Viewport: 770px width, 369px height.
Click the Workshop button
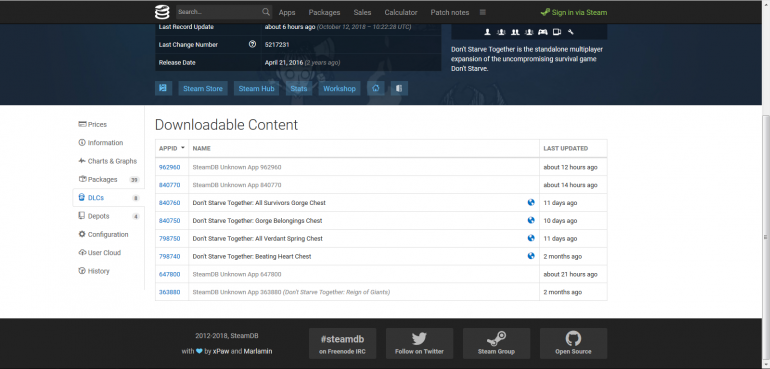pos(339,88)
